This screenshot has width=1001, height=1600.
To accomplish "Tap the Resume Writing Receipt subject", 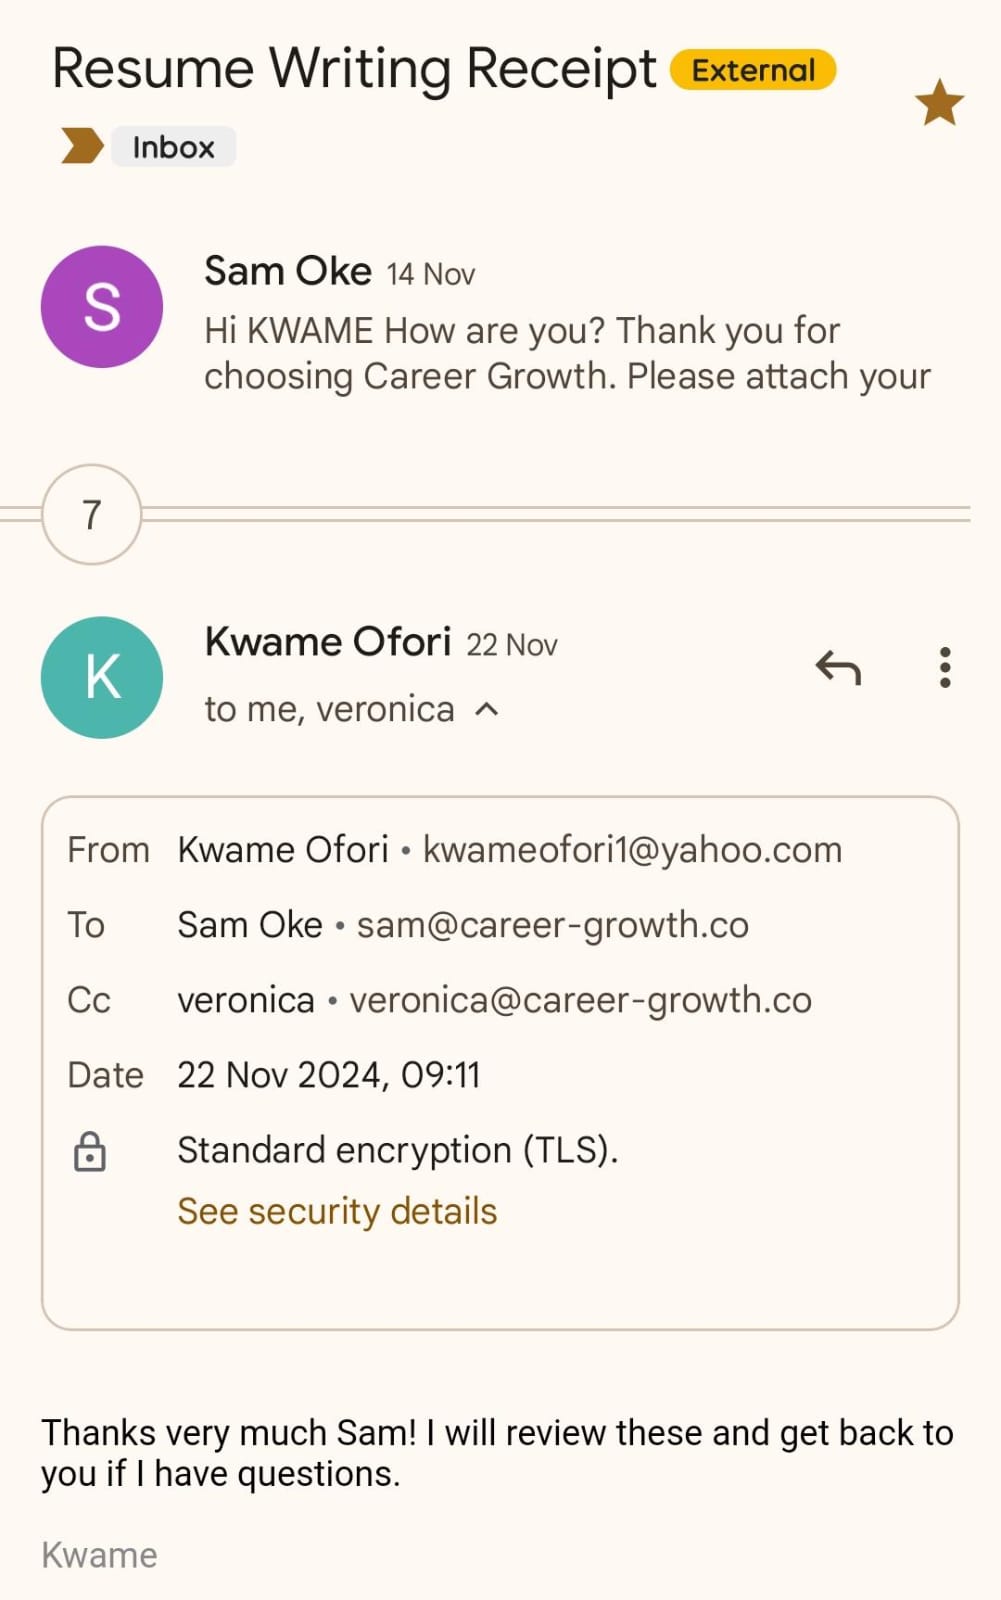I will coord(354,69).
